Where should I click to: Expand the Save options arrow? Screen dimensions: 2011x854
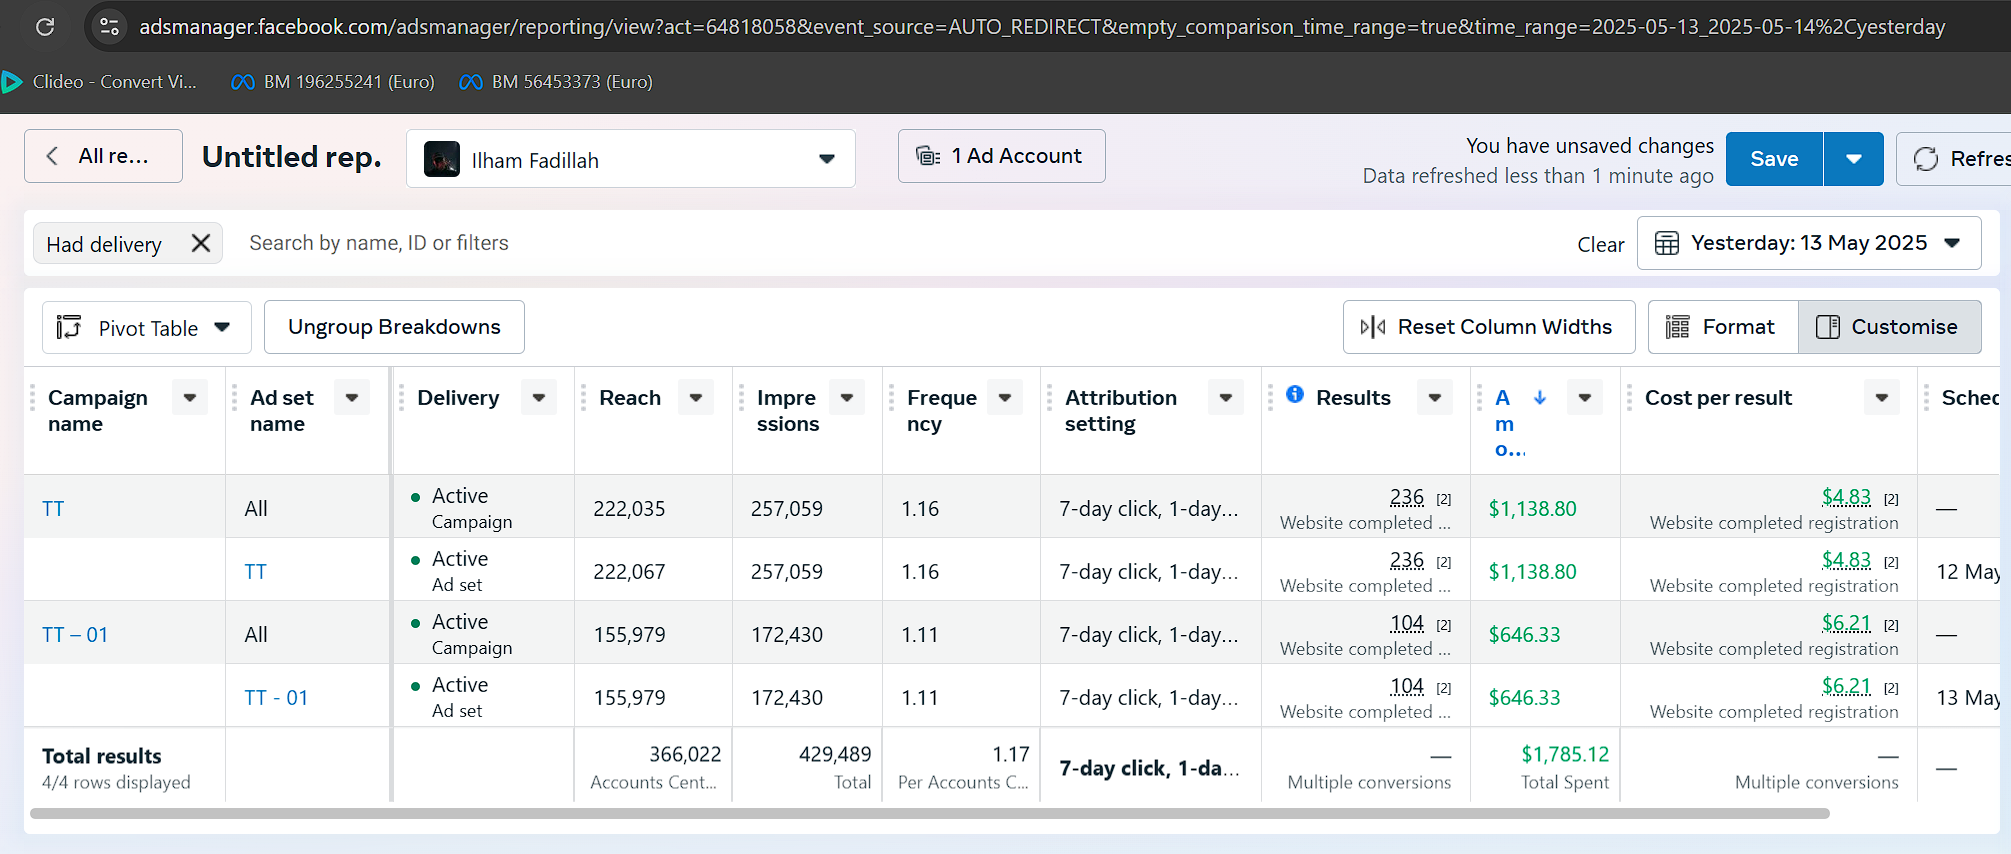coord(1853,159)
